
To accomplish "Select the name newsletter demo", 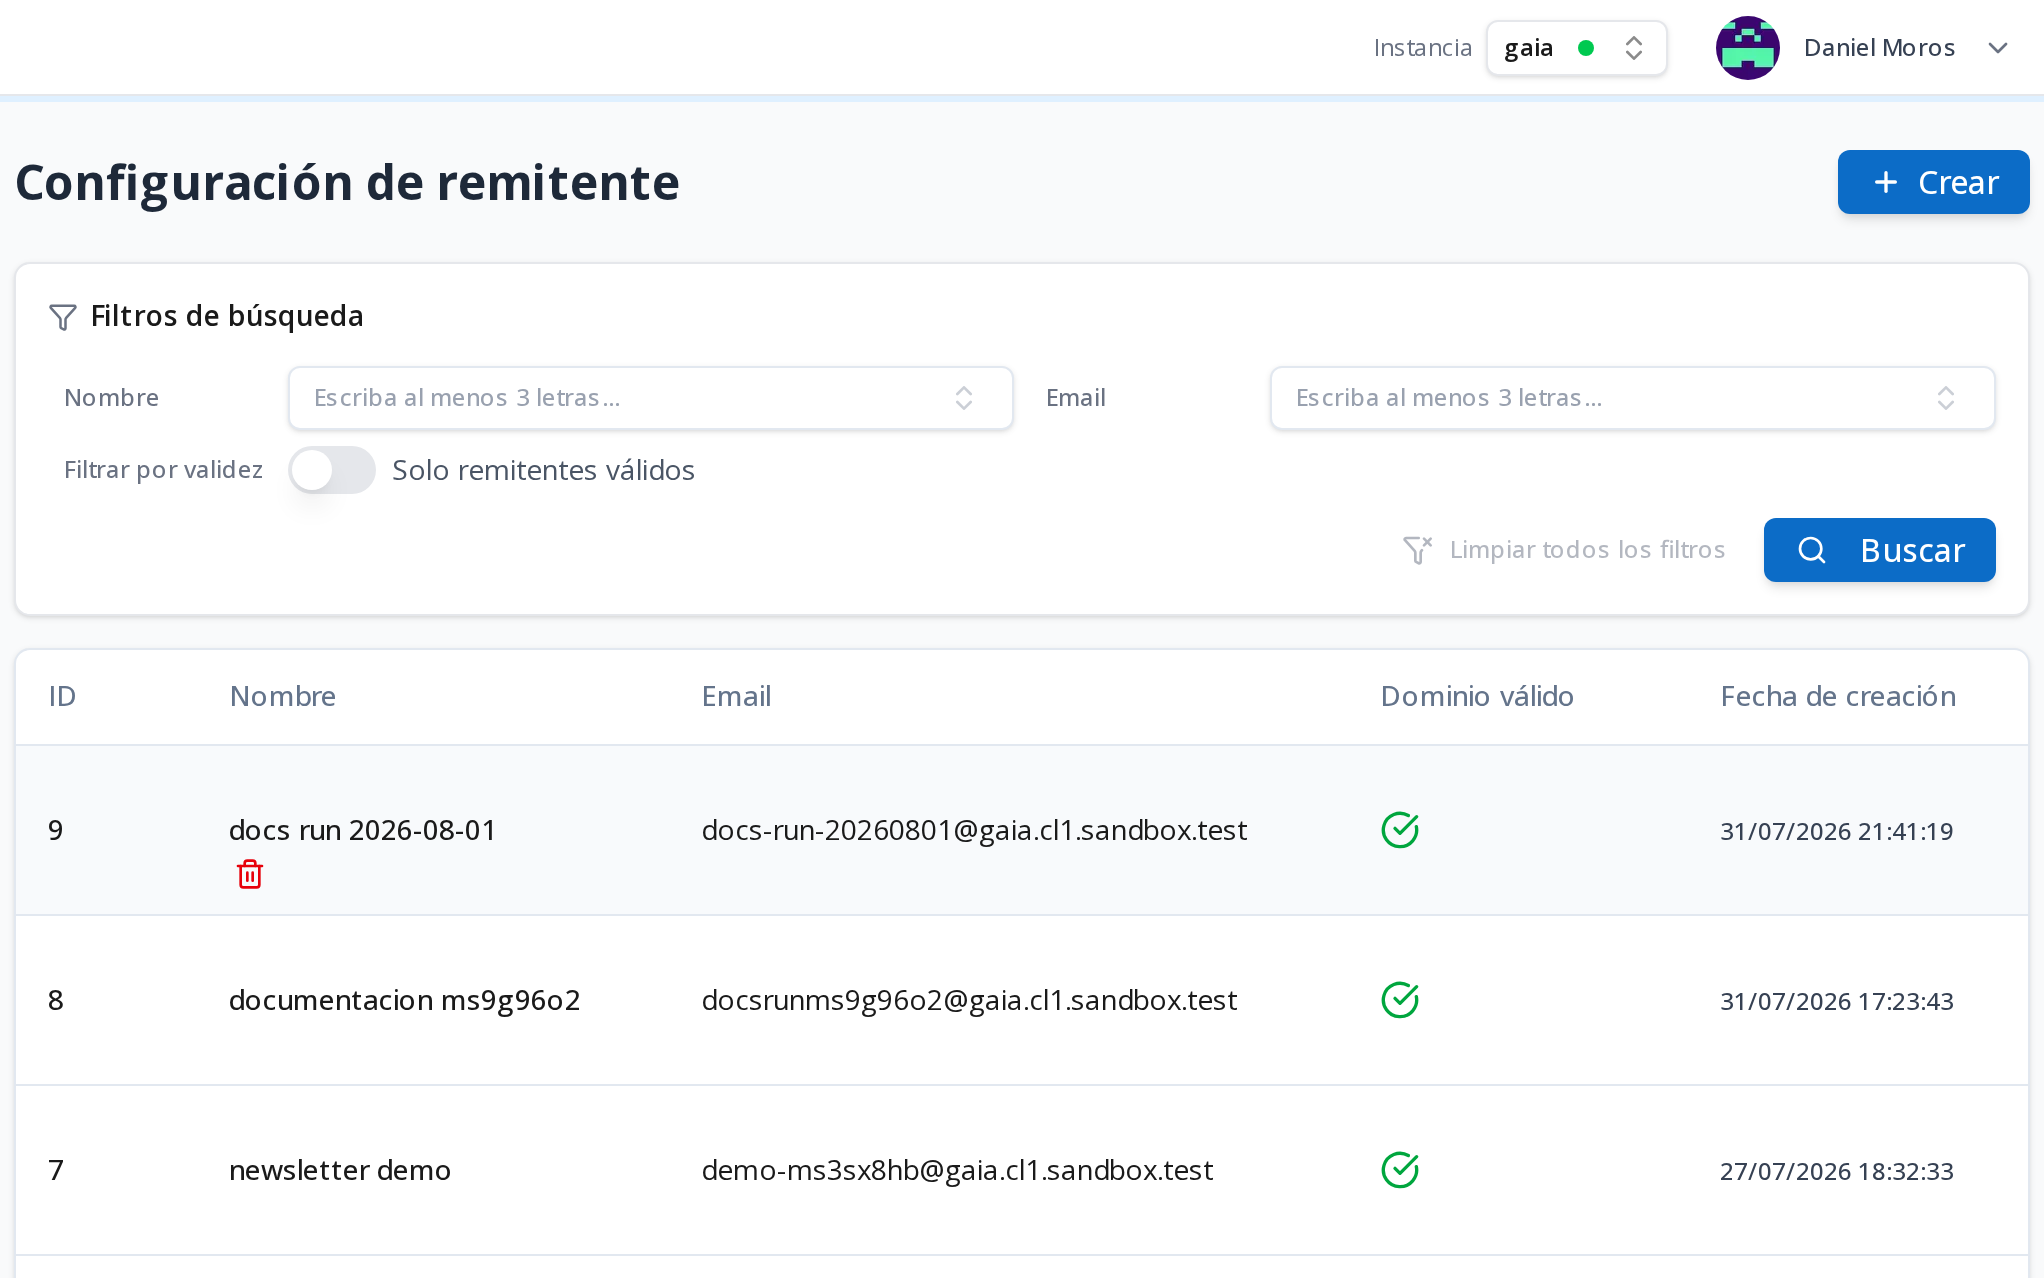I will [x=340, y=1170].
